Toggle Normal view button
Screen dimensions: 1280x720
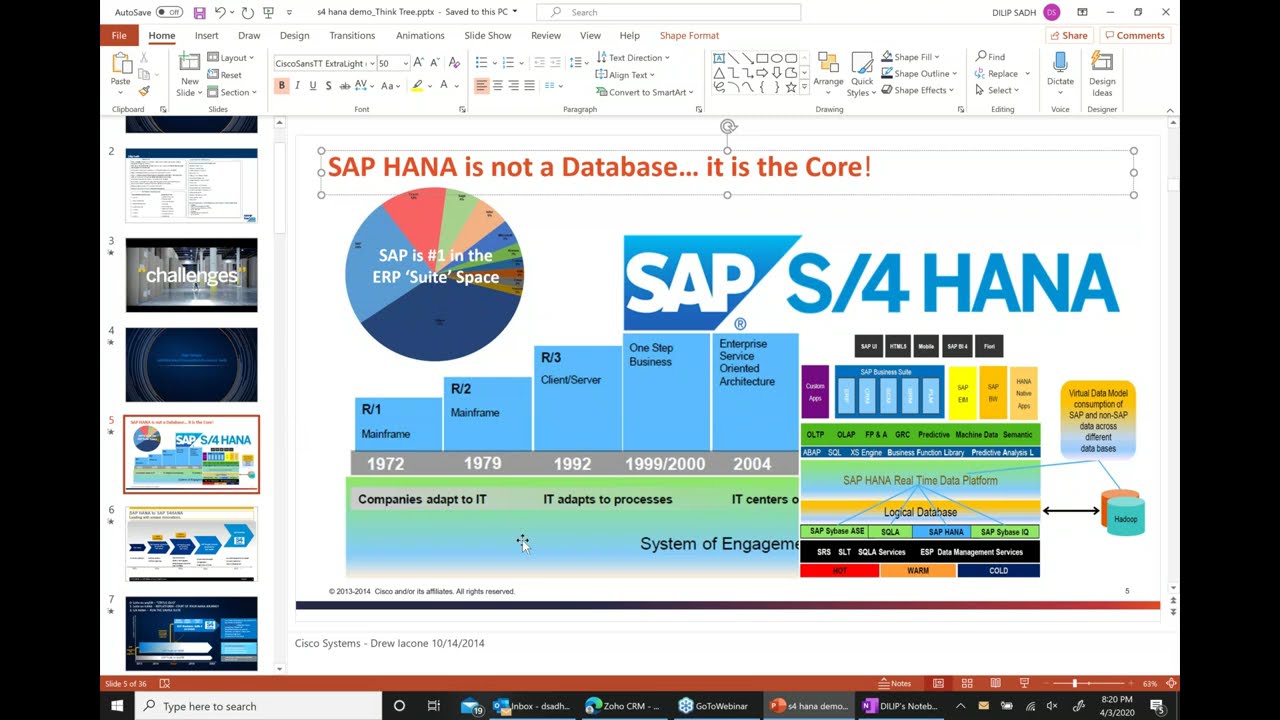(x=938, y=683)
